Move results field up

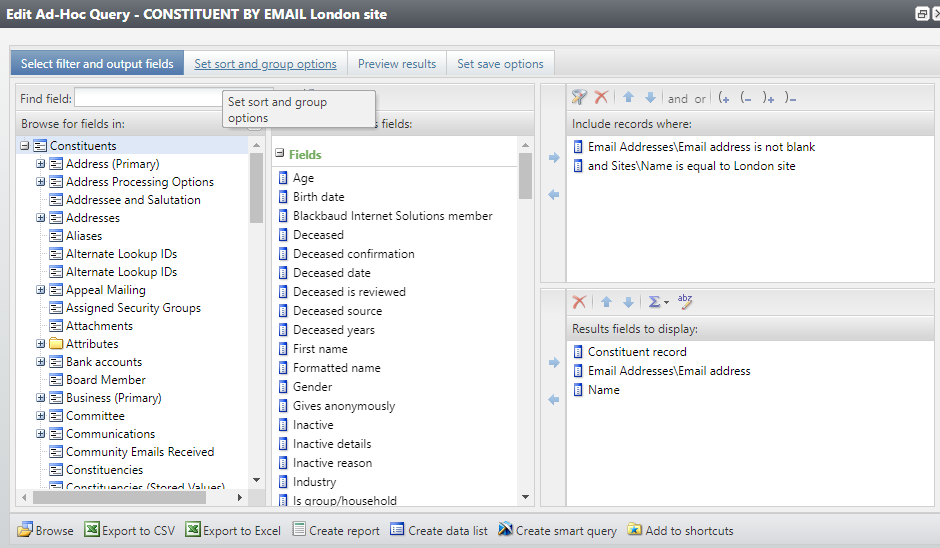pos(606,302)
